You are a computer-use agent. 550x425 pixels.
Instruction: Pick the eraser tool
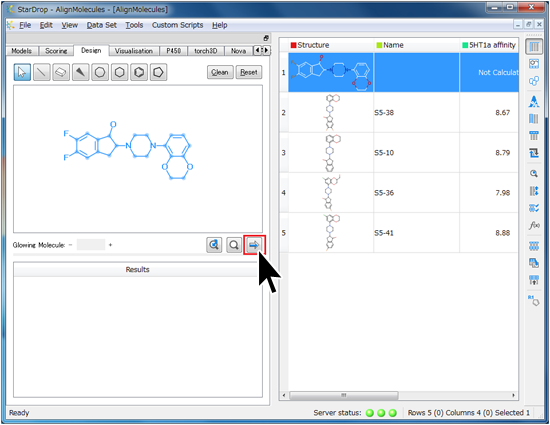tap(61, 72)
